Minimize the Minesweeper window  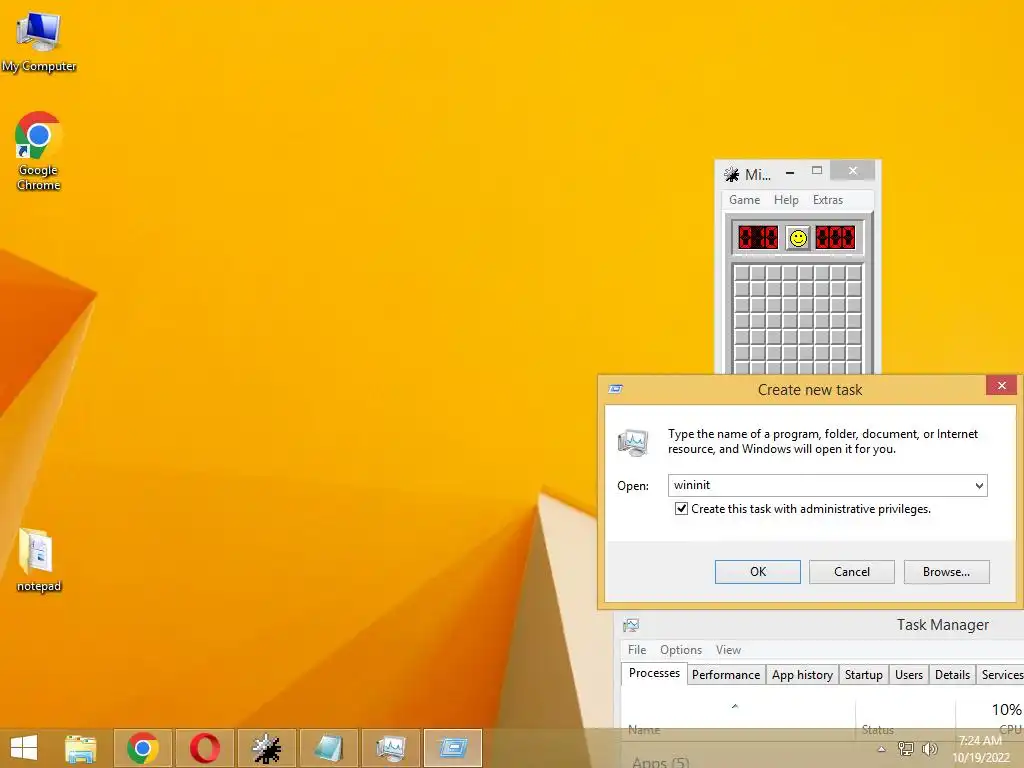click(x=790, y=172)
